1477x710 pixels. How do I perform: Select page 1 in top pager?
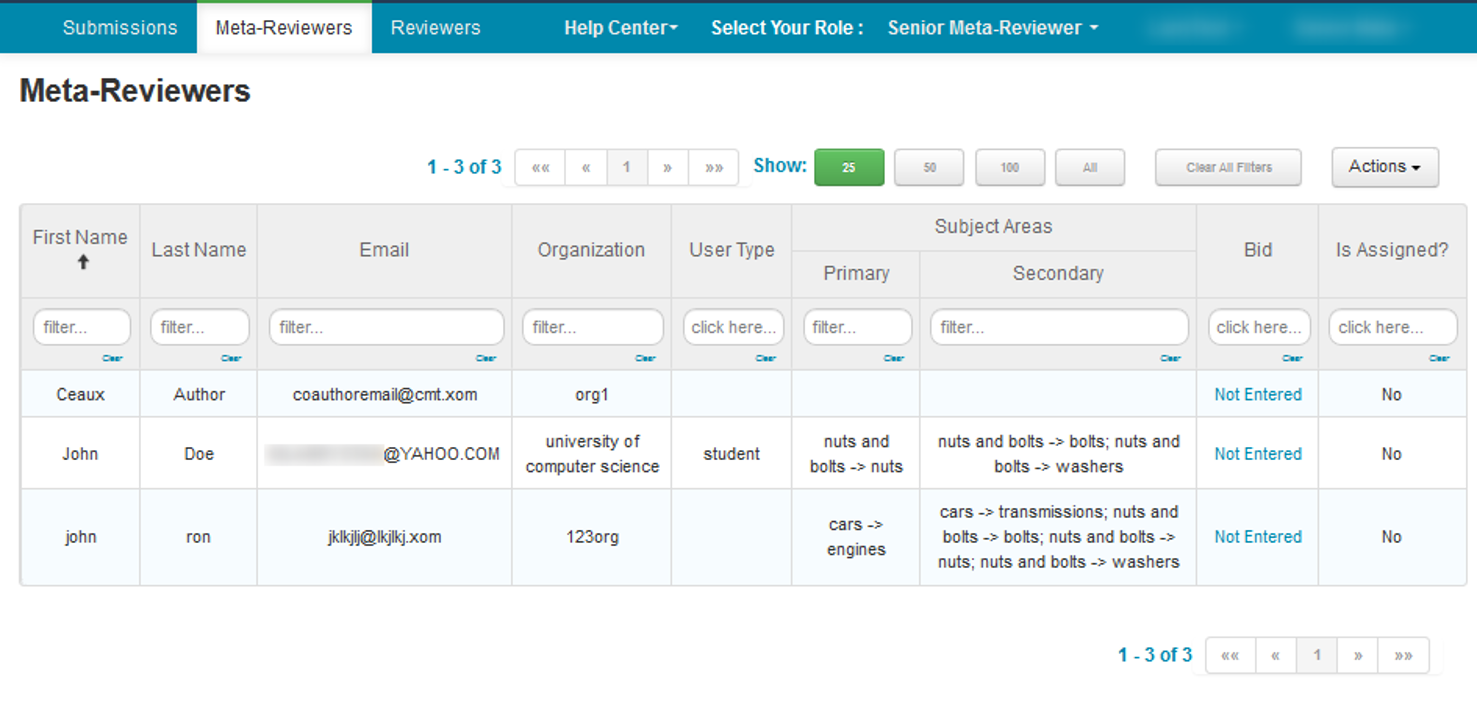627,168
